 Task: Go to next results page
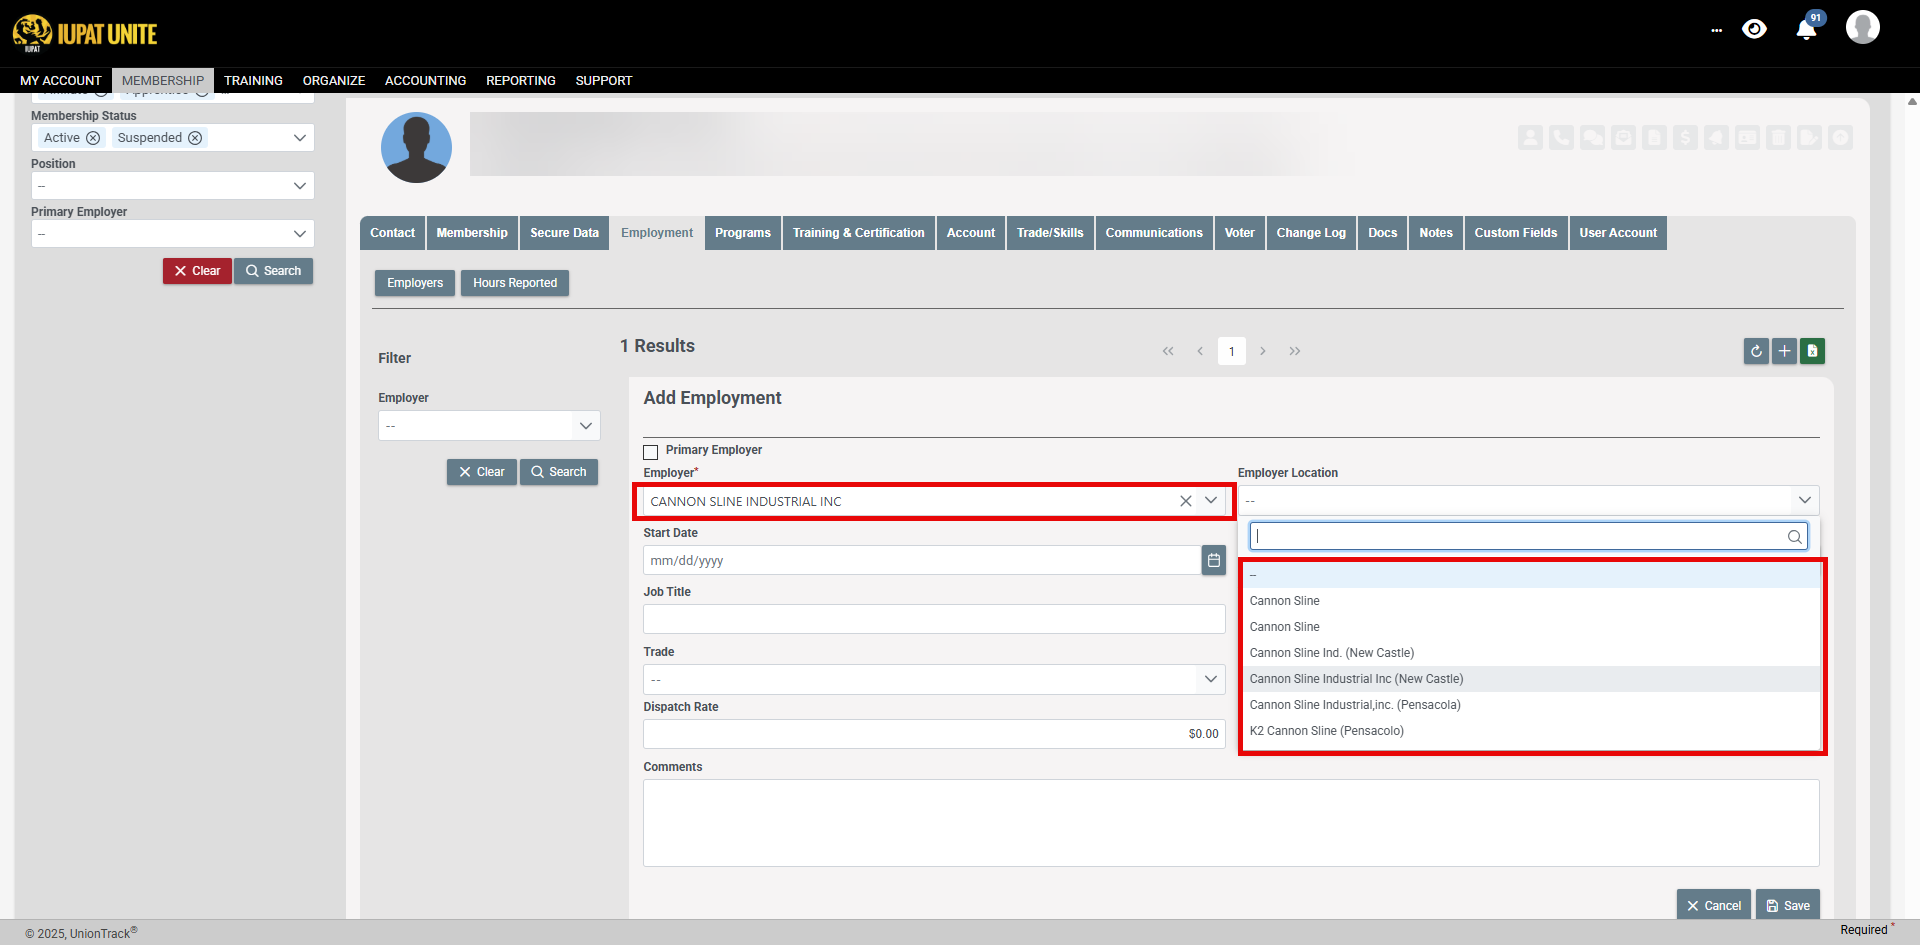1263,351
